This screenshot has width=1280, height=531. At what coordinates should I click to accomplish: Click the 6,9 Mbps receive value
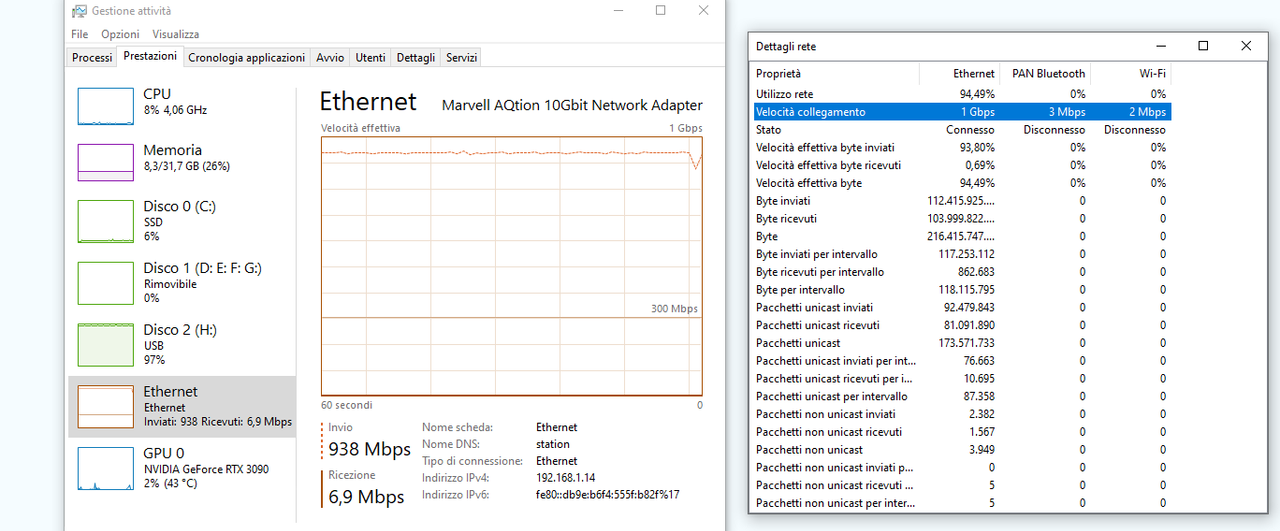pyautogui.click(x=366, y=497)
